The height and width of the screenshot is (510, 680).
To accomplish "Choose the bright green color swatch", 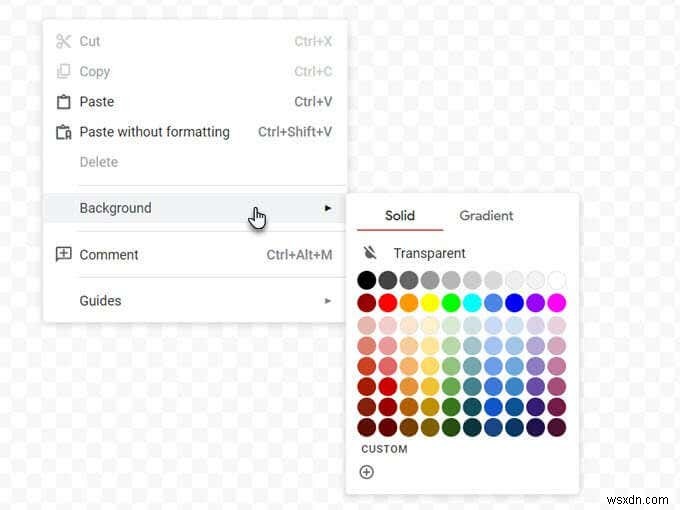I will coord(451,303).
